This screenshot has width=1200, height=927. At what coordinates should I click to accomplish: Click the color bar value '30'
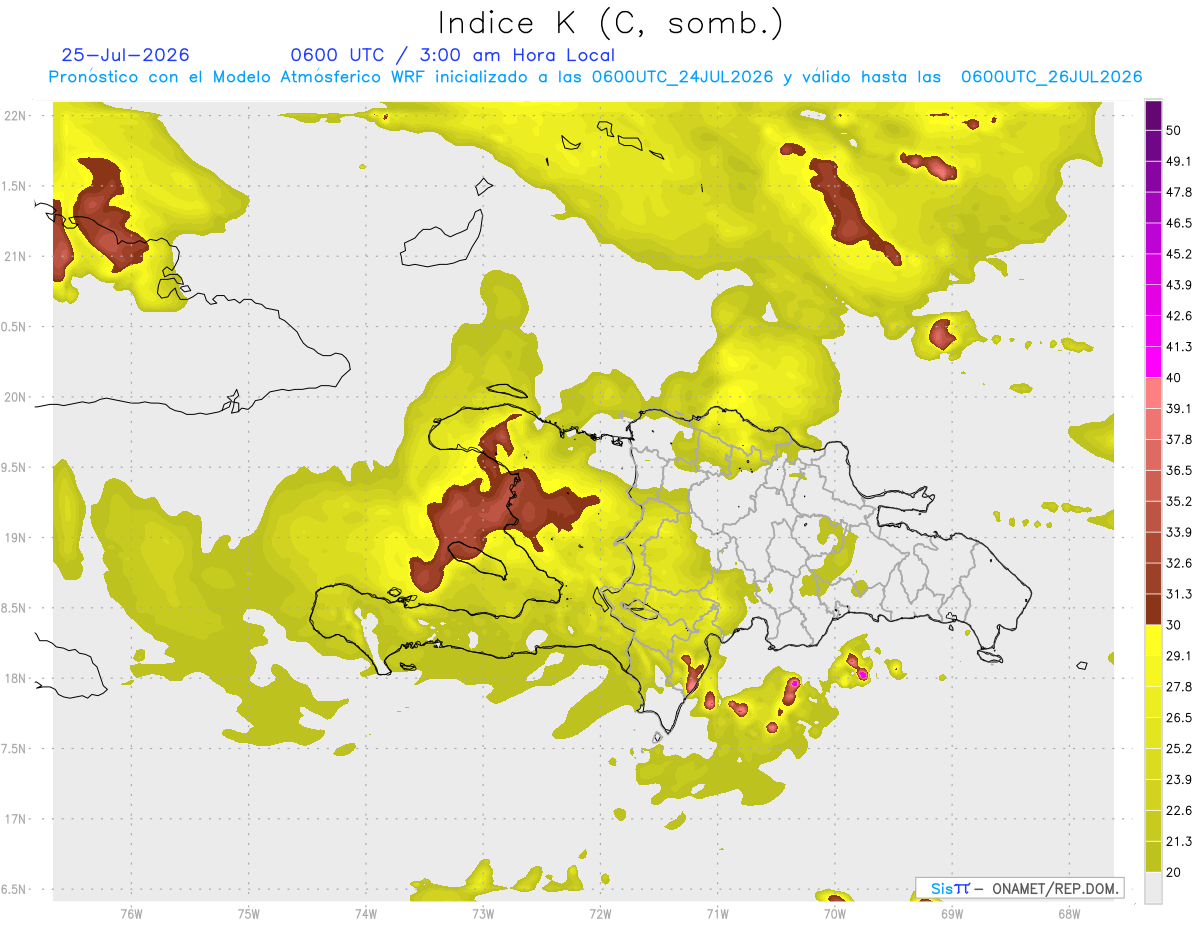coord(1174,625)
